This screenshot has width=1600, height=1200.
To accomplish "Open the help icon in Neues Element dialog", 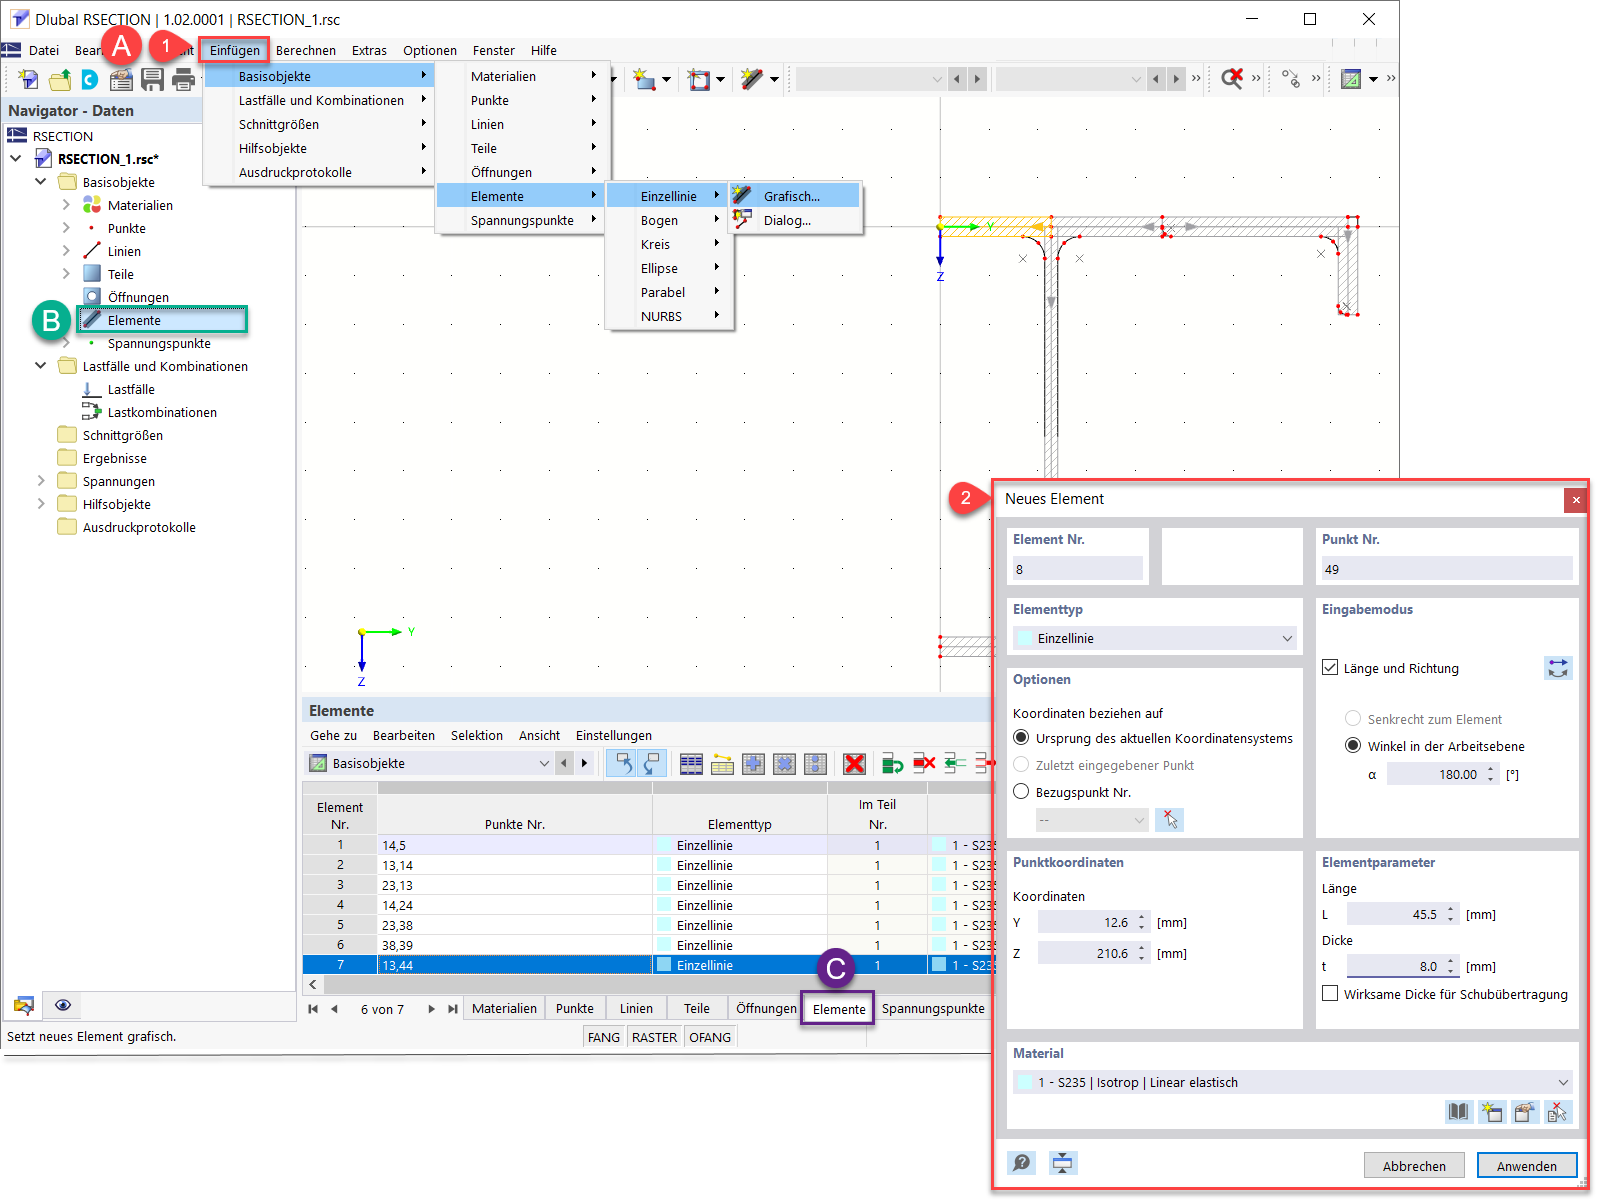I will [1021, 1163].
